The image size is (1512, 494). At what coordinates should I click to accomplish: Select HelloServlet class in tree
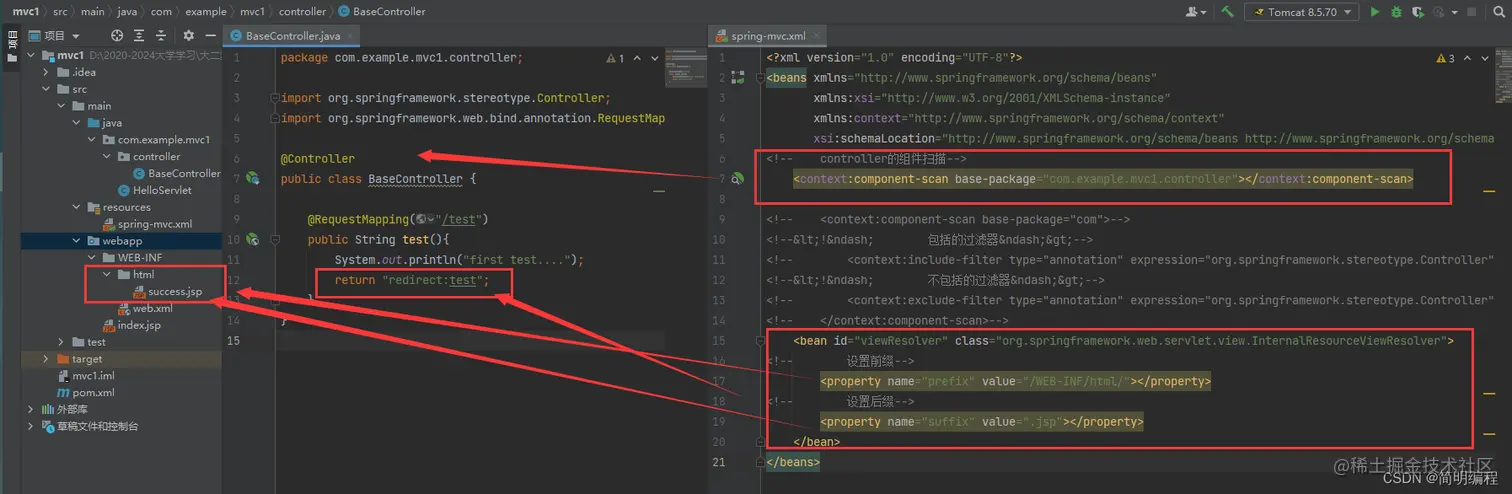tap(155, 190)
